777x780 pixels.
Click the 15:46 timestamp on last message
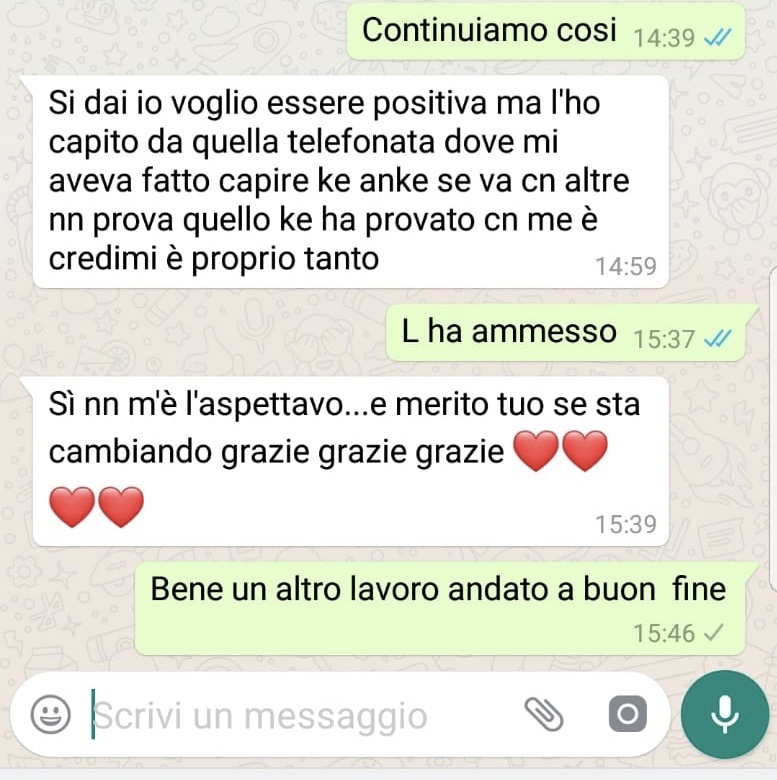tap(664, 633)
